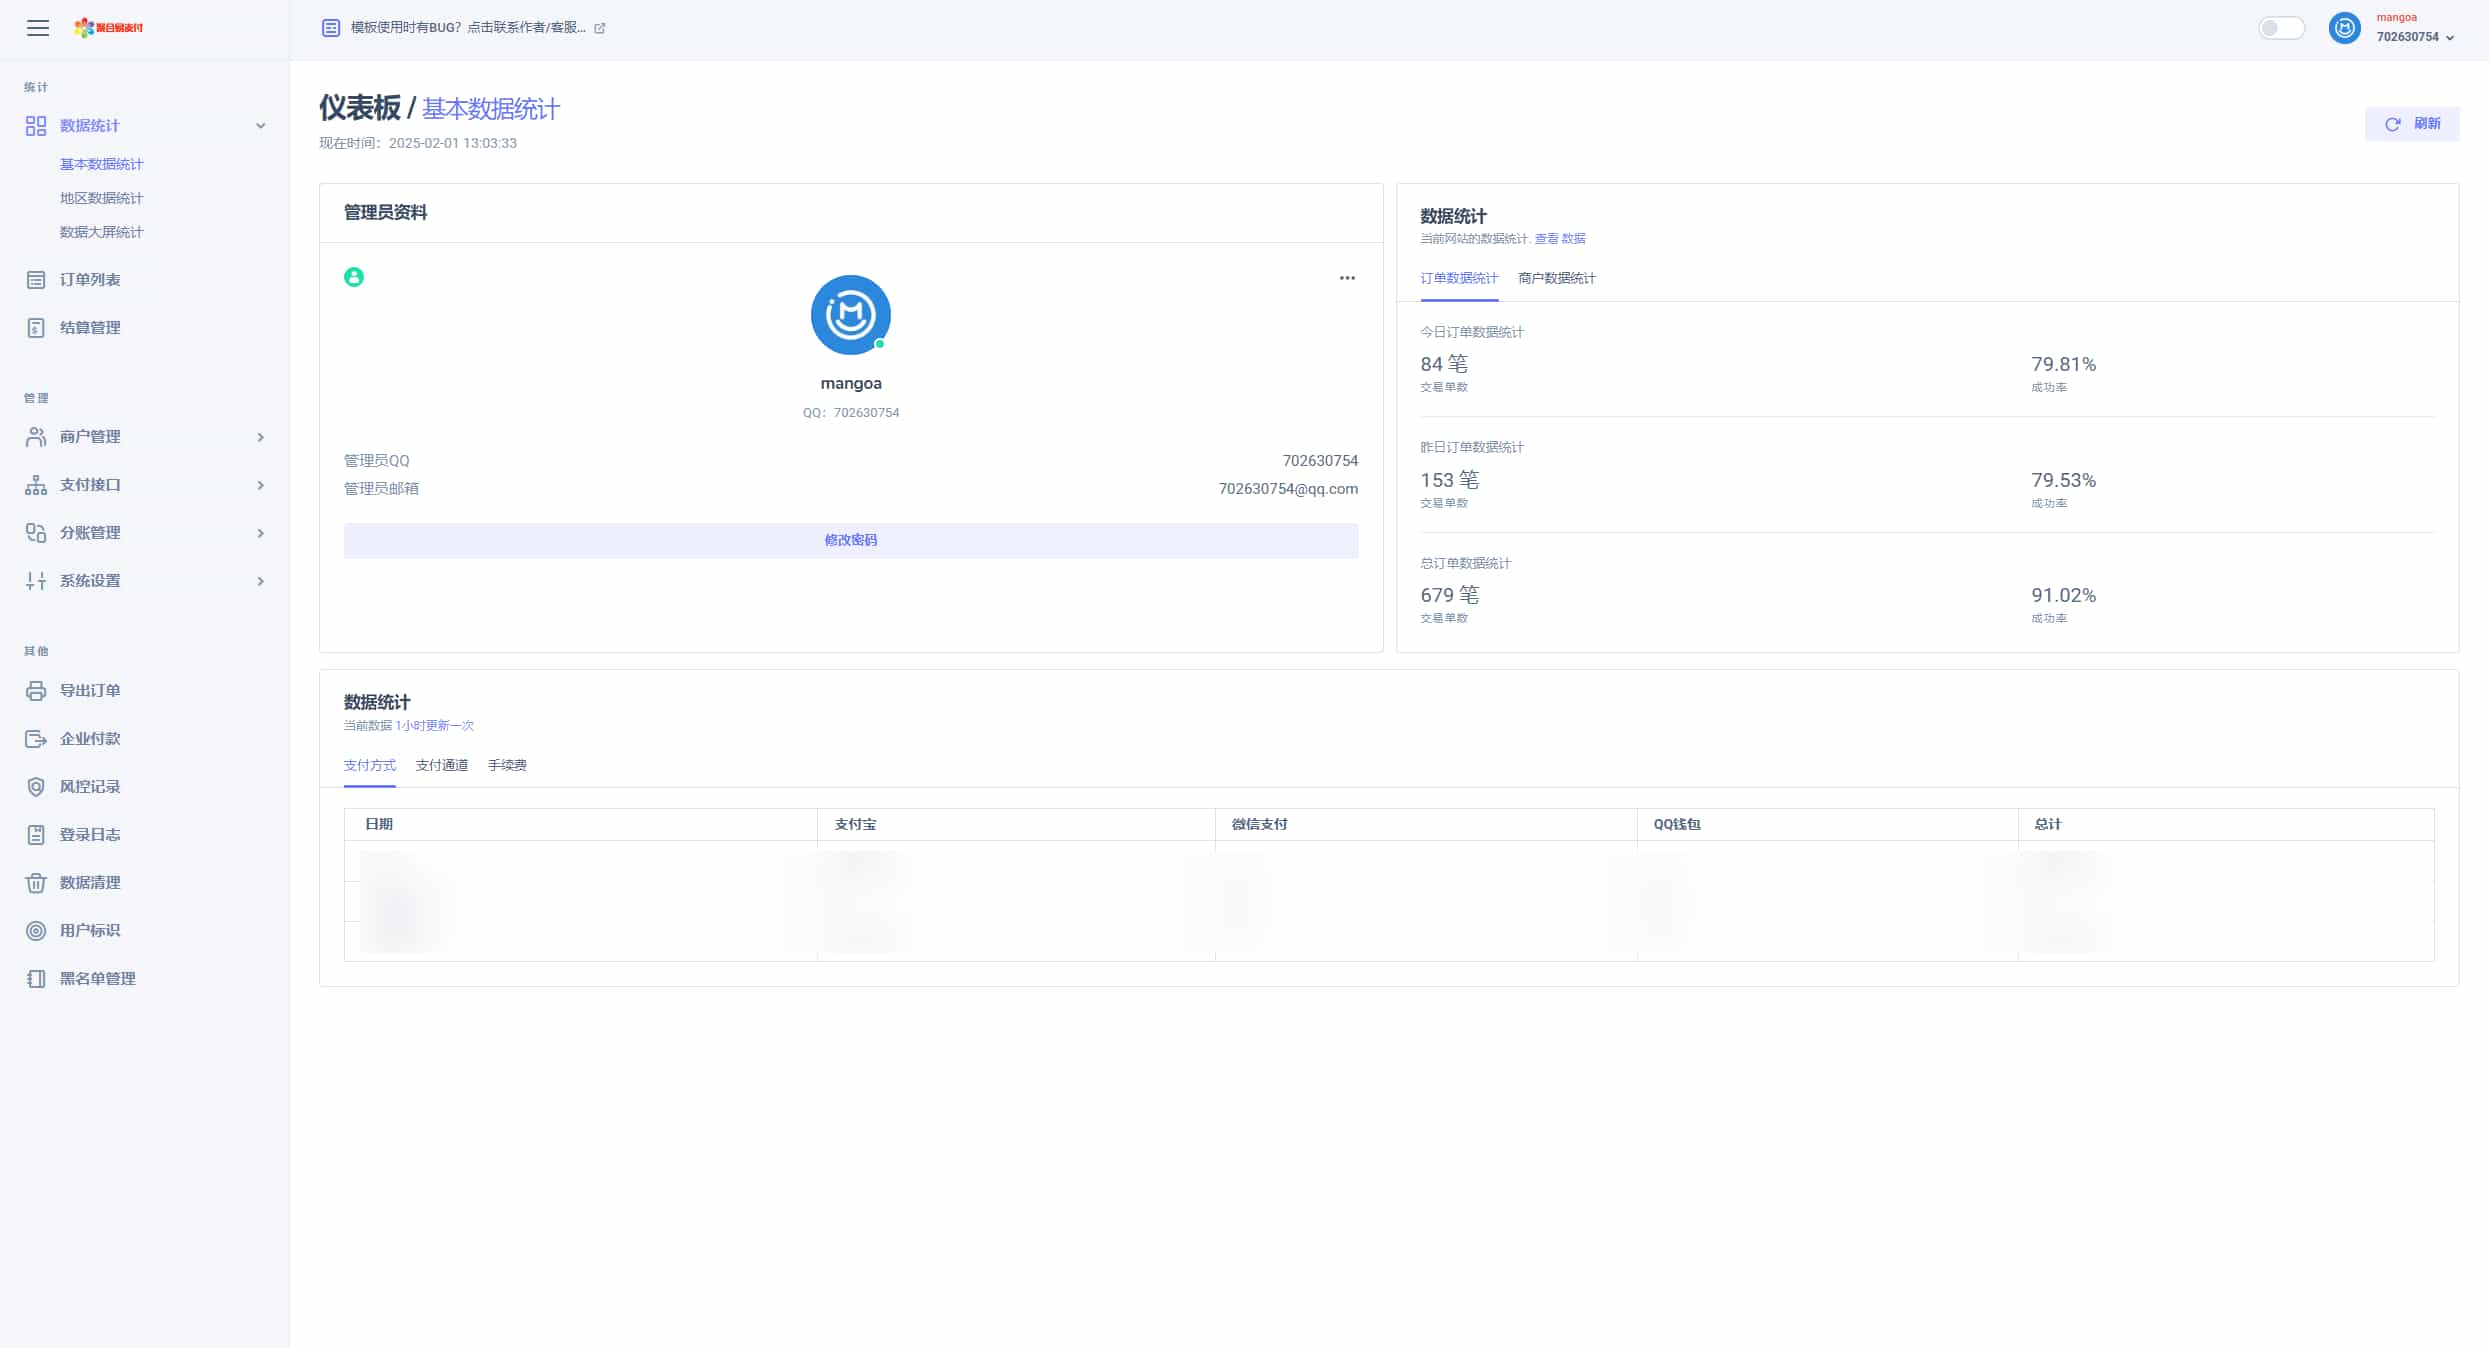Open 结算管理 from the sidebar
This screenshot has height=1348, width=2489.
[89, 328]
